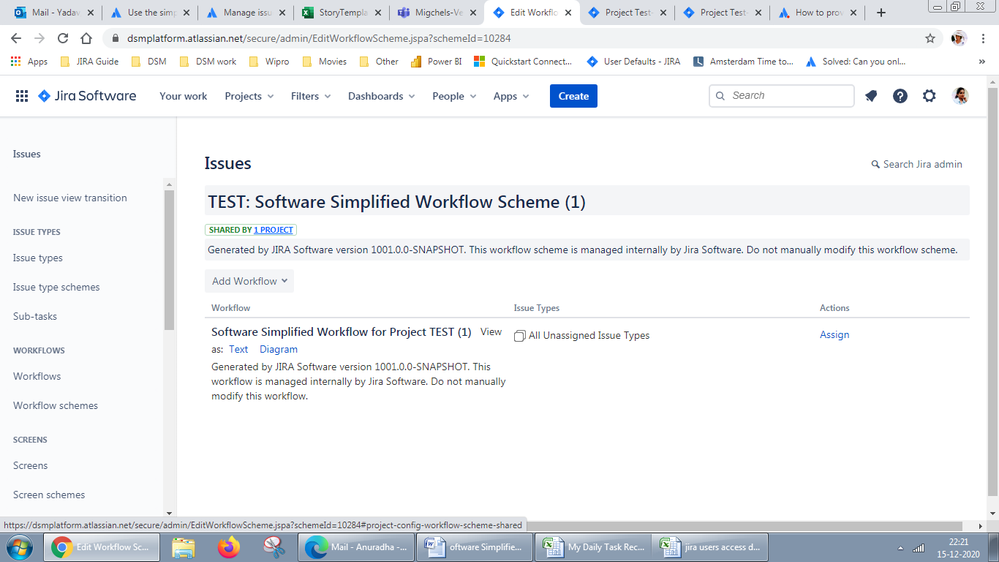
Task: Open the Windows Start button
Action: coord(20,547)
